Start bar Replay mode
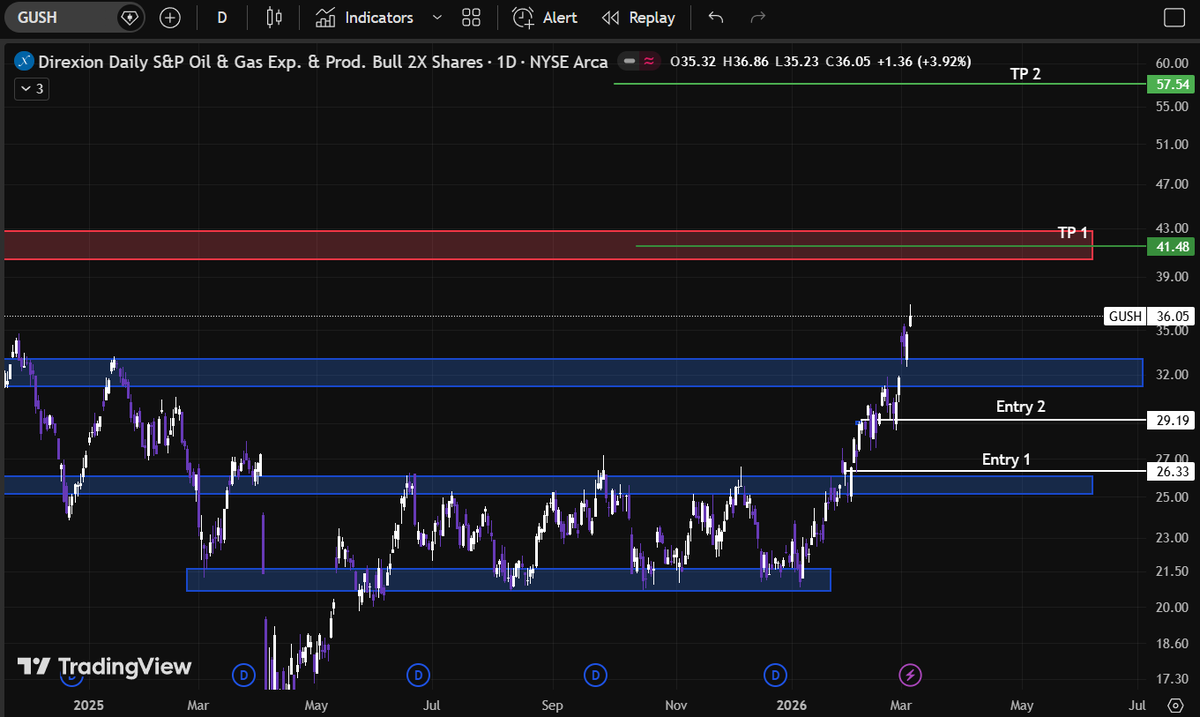This screenshot has height=717, width=1200. (x=638, y=18)
